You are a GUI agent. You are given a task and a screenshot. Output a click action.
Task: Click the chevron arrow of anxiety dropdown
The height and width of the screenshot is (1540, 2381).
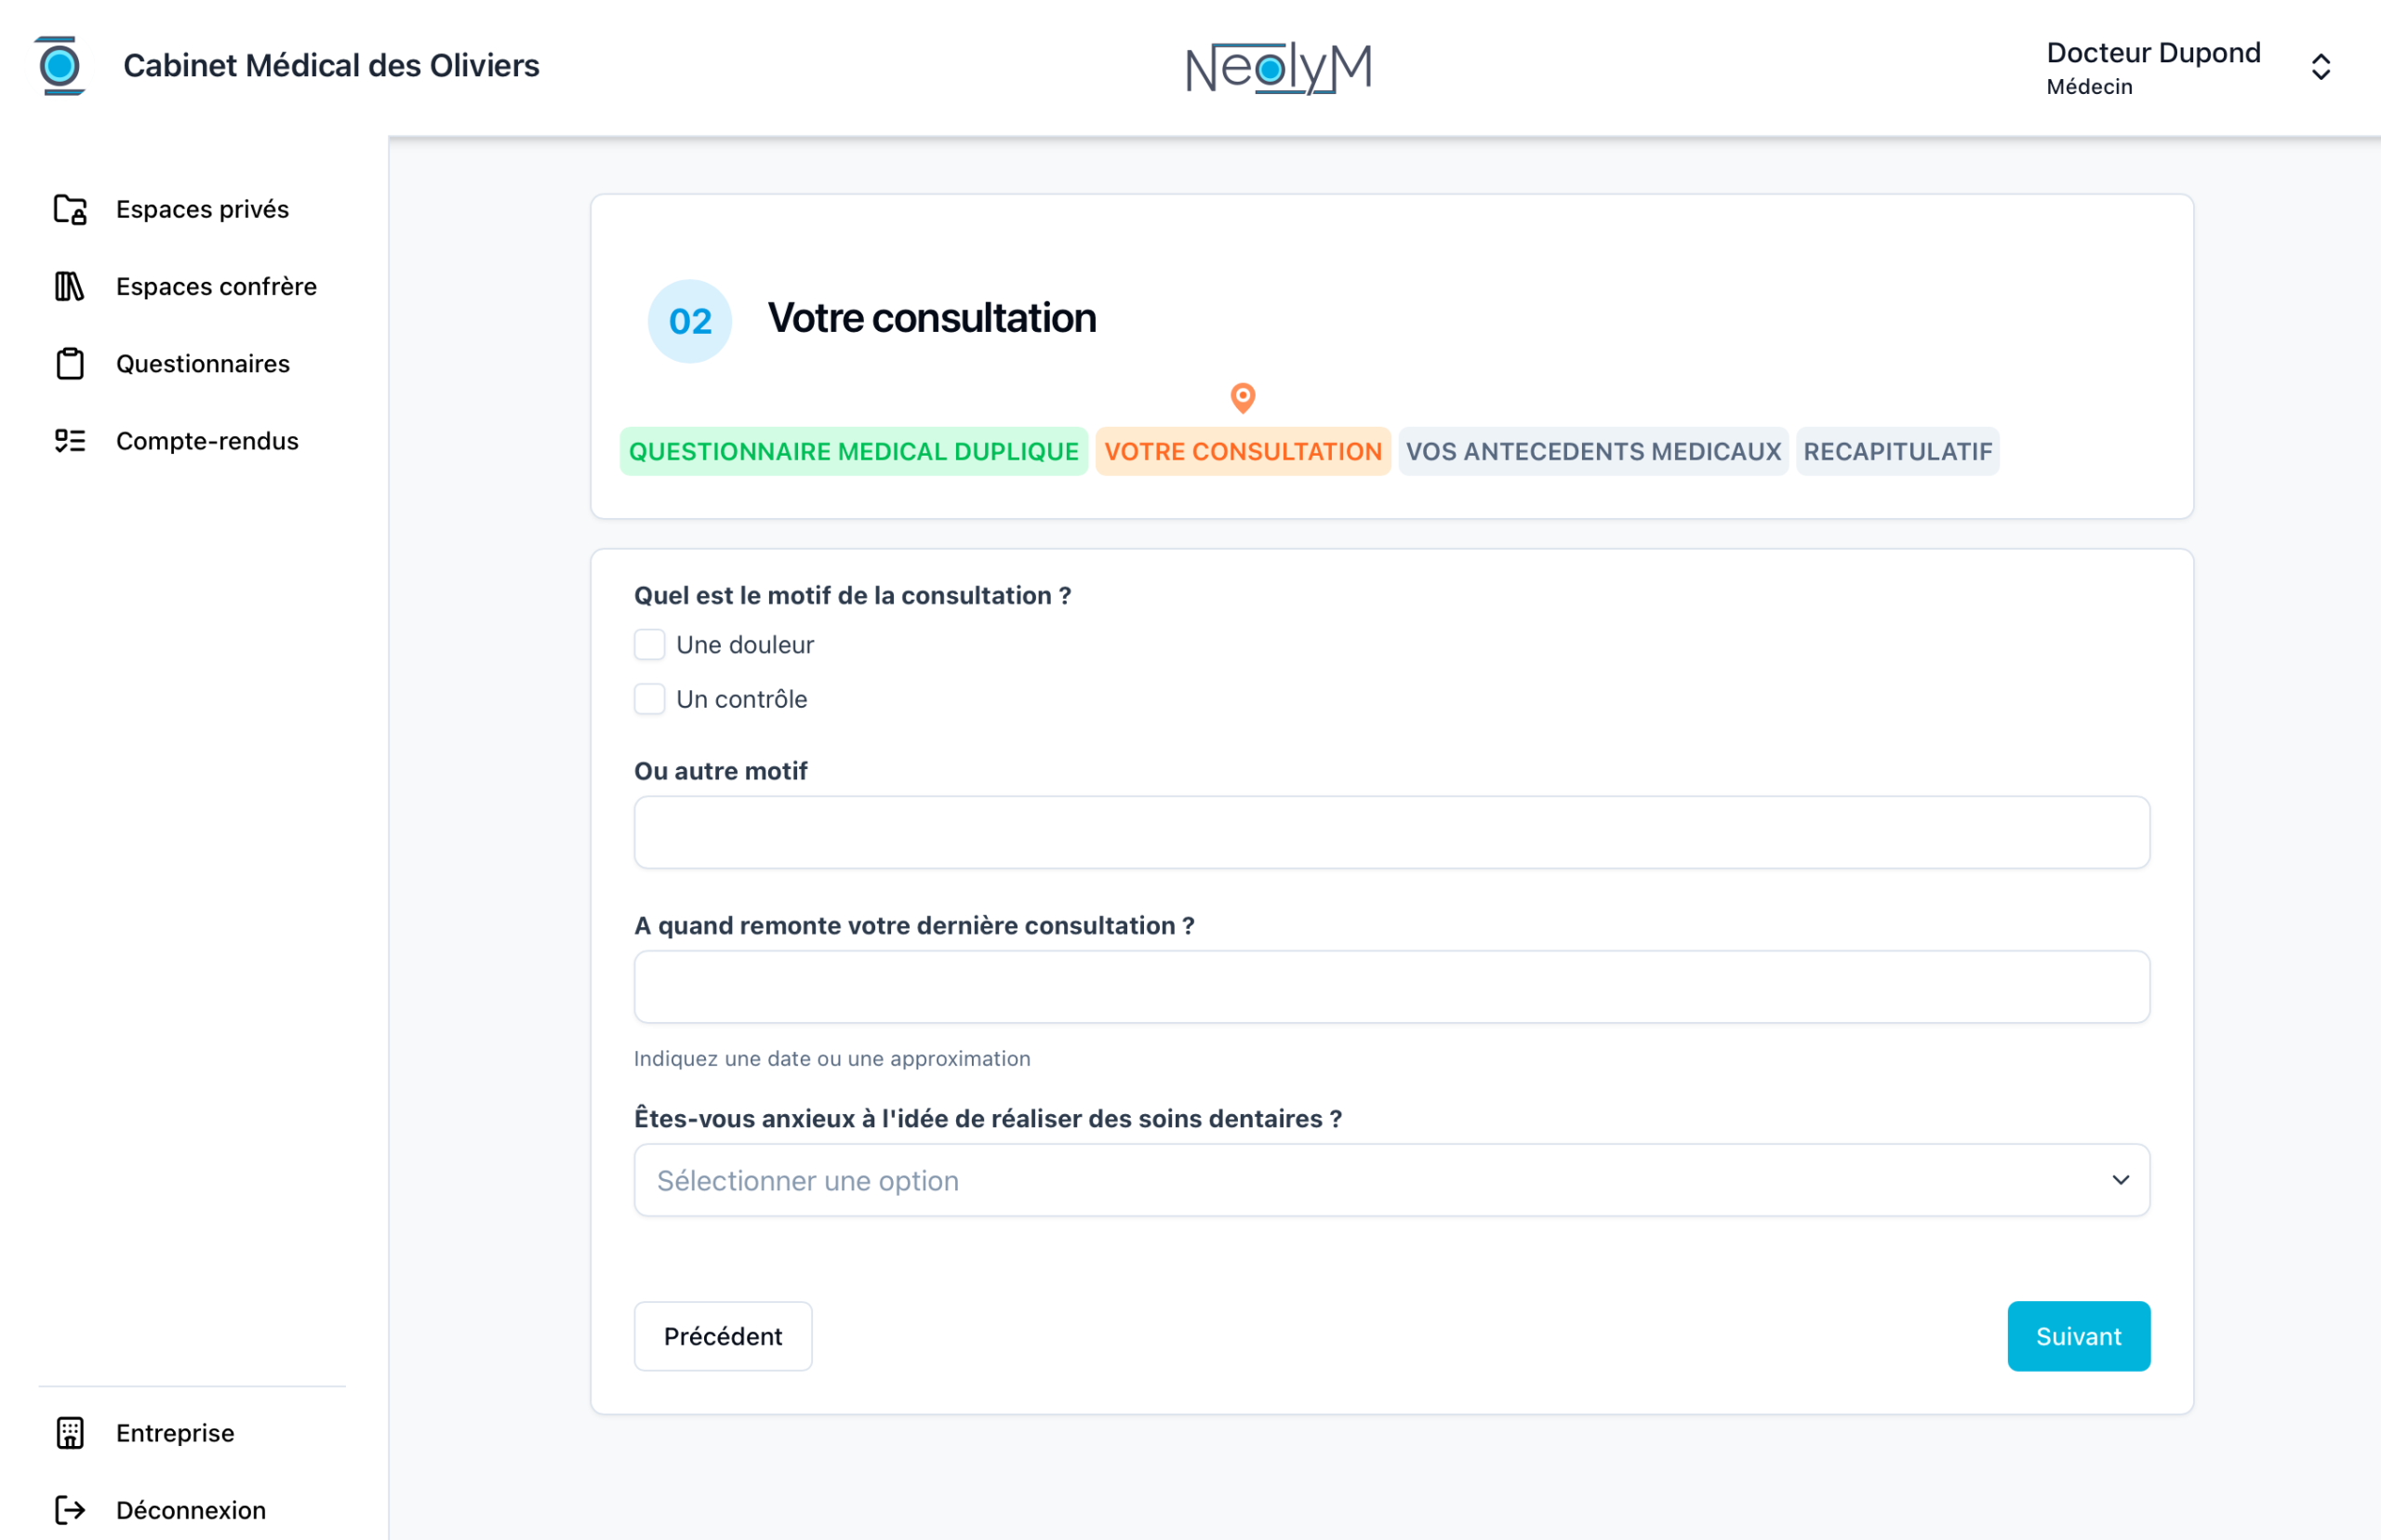2120,1180
